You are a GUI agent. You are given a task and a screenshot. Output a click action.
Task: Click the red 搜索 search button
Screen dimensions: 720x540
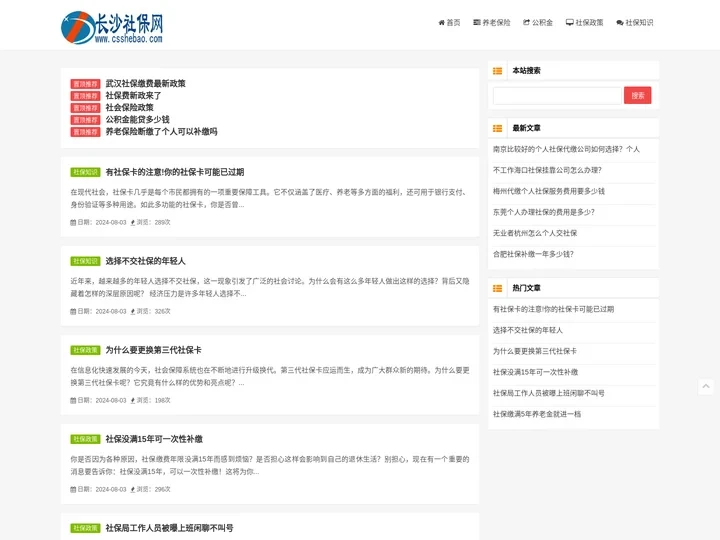[637, 96]
